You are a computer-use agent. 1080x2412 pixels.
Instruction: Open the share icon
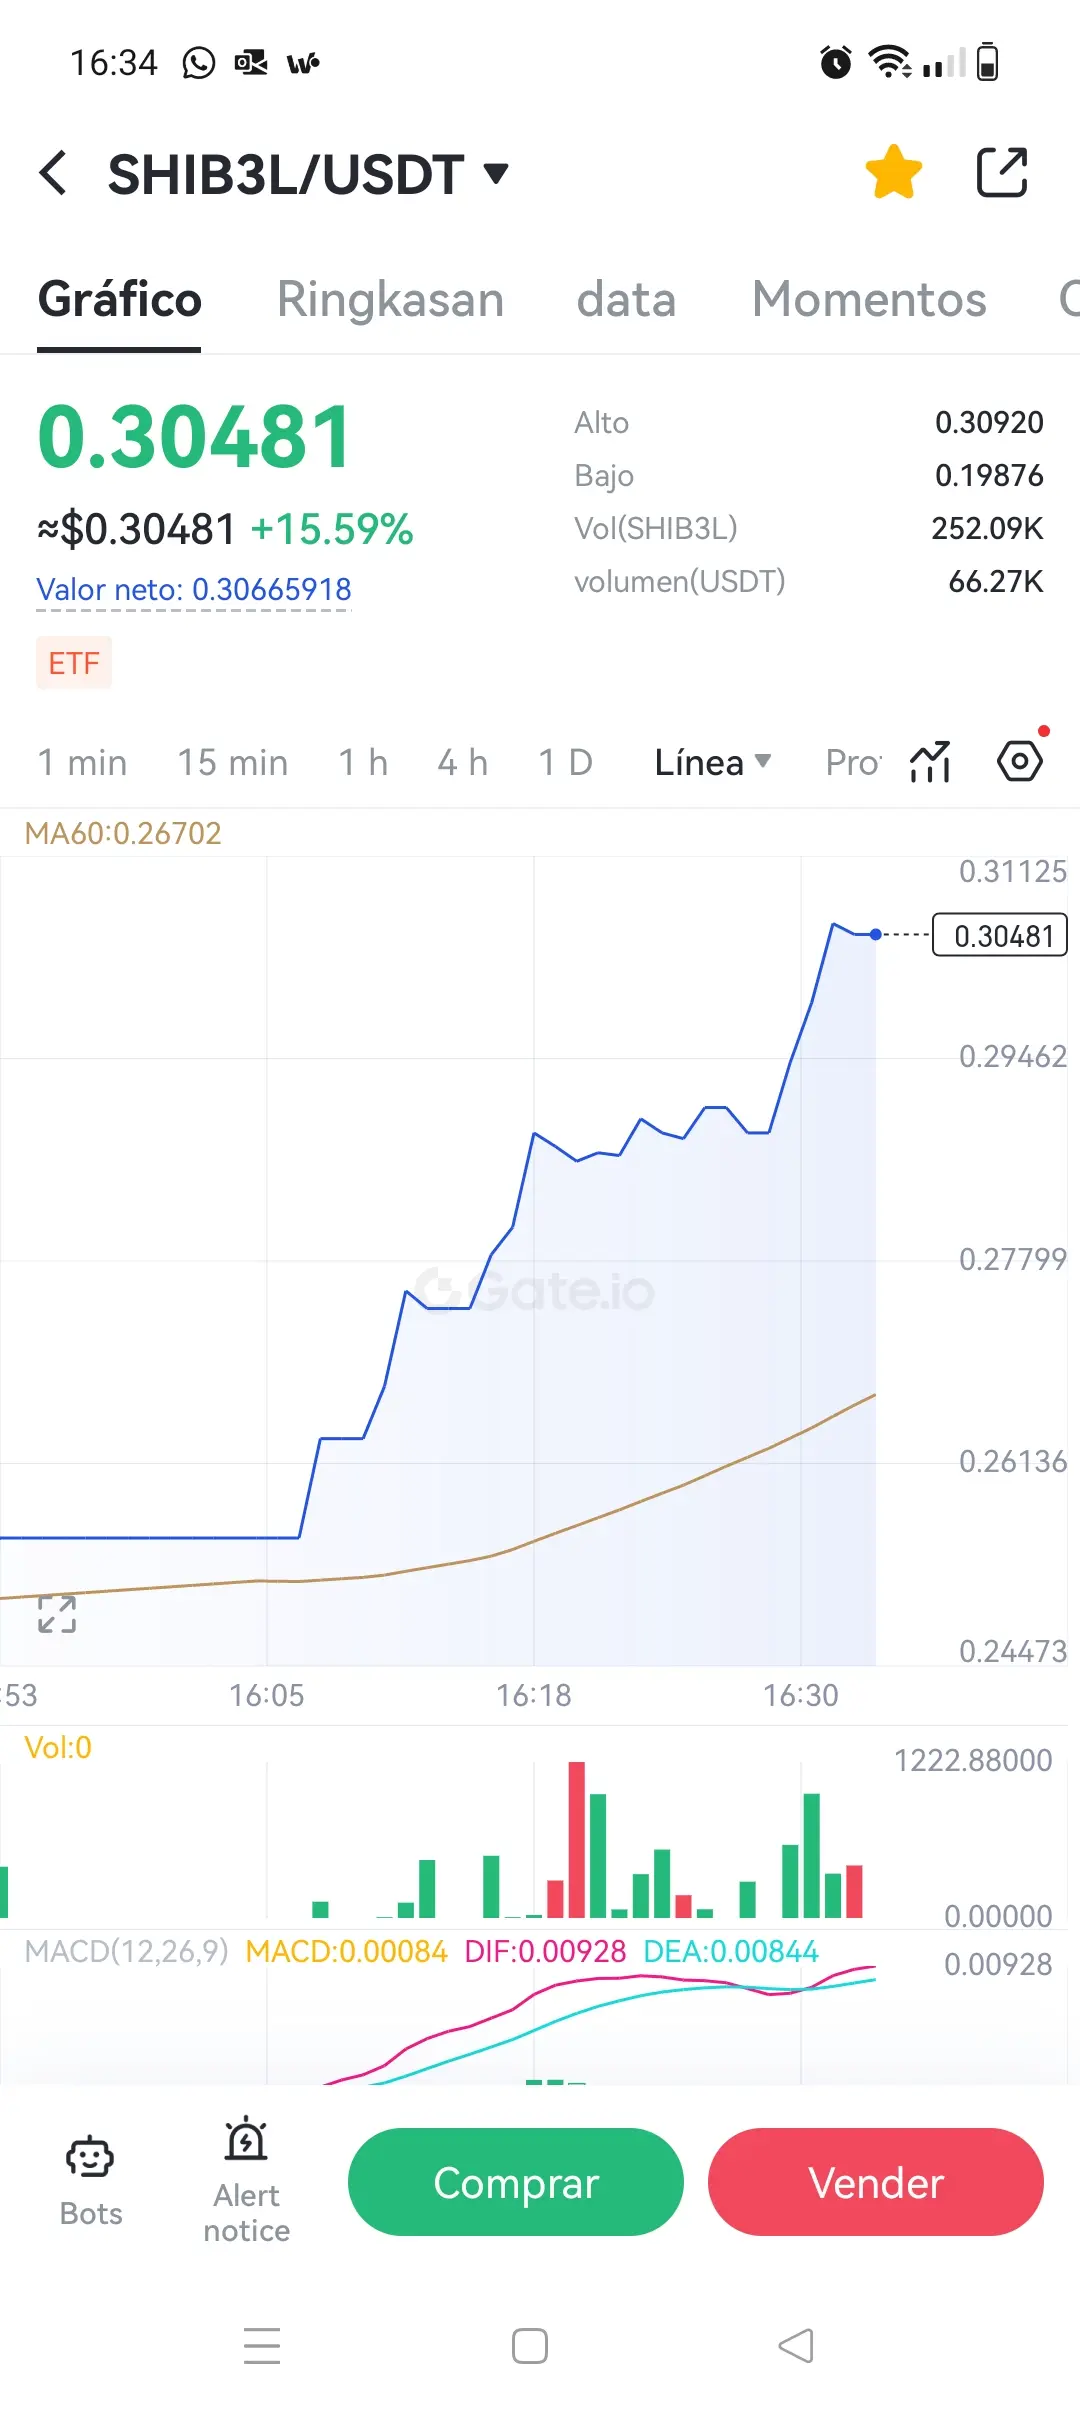tap(1001, 172)
